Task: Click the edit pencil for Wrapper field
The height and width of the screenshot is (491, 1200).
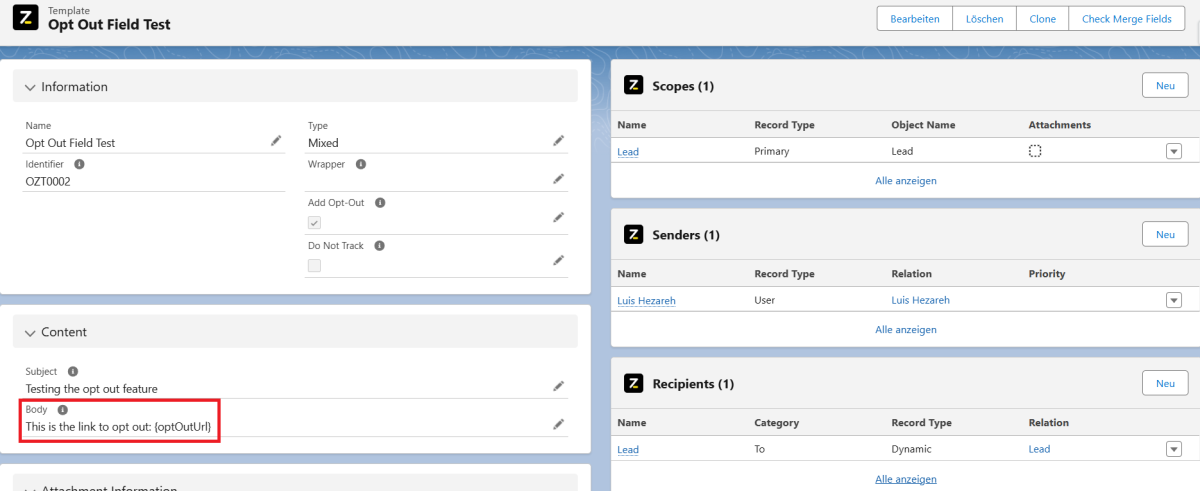Action: [559, 179]
